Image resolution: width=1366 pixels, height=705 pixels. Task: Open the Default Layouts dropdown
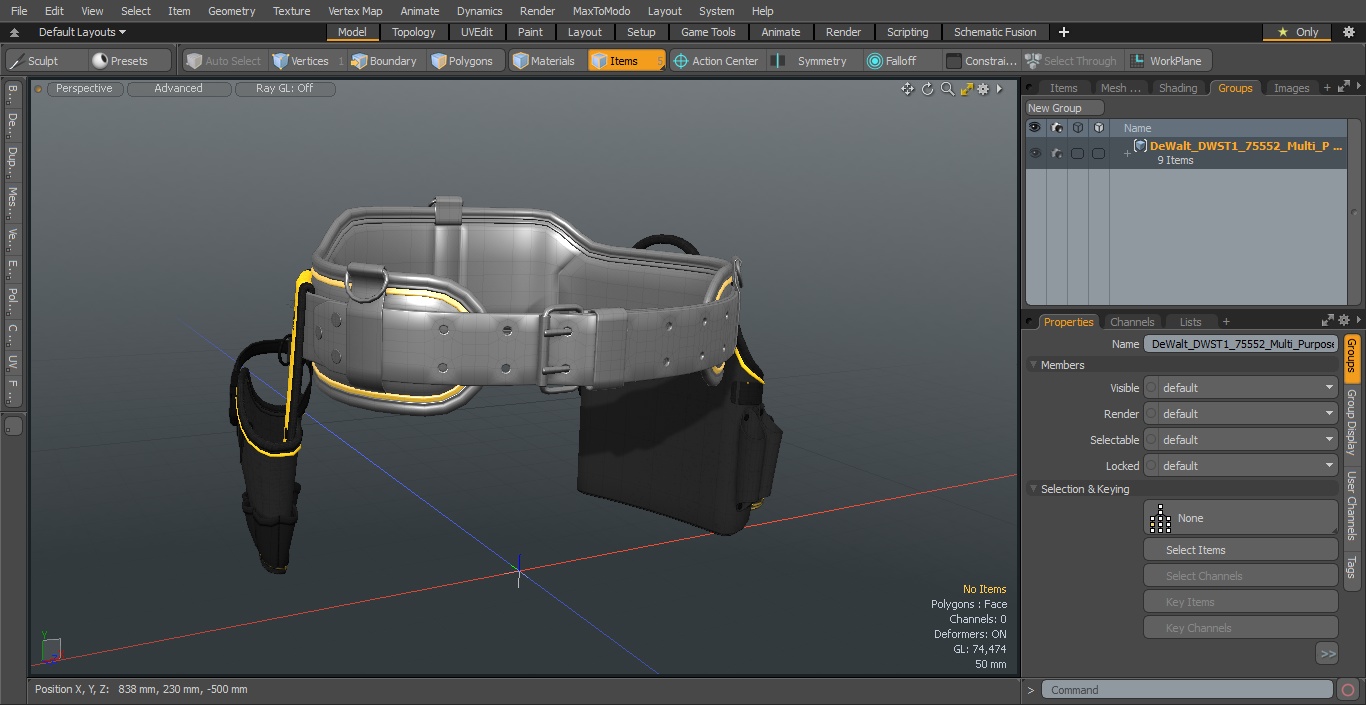pyautogui.click(x=82, y=32)
